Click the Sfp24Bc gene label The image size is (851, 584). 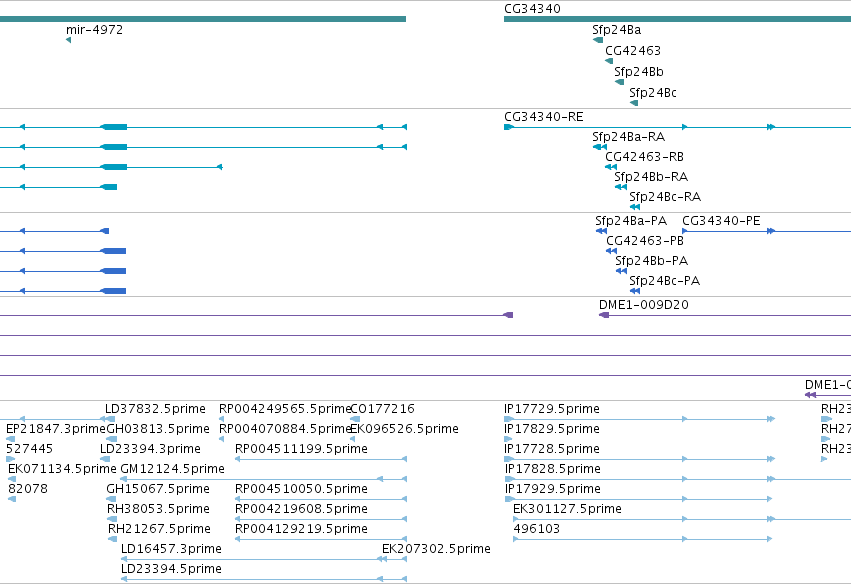pyautogui.click(x=653, y=93)
